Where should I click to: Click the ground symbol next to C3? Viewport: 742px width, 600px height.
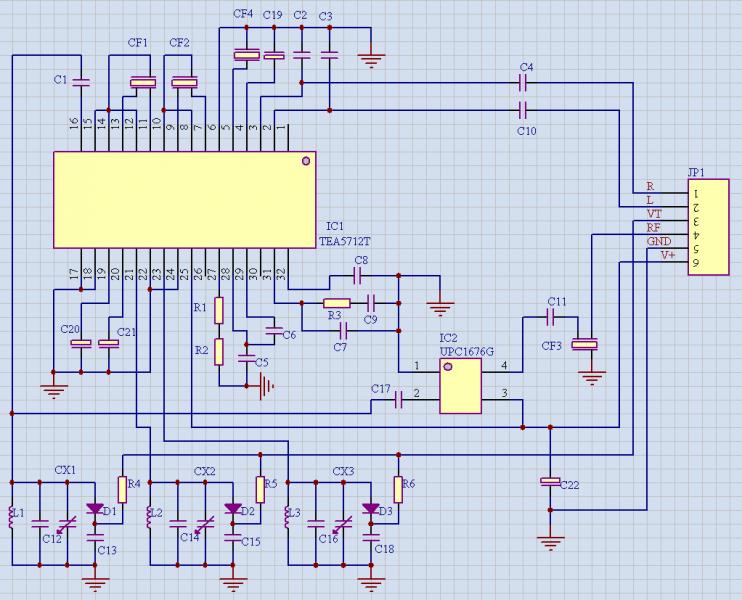pos(371,59)
